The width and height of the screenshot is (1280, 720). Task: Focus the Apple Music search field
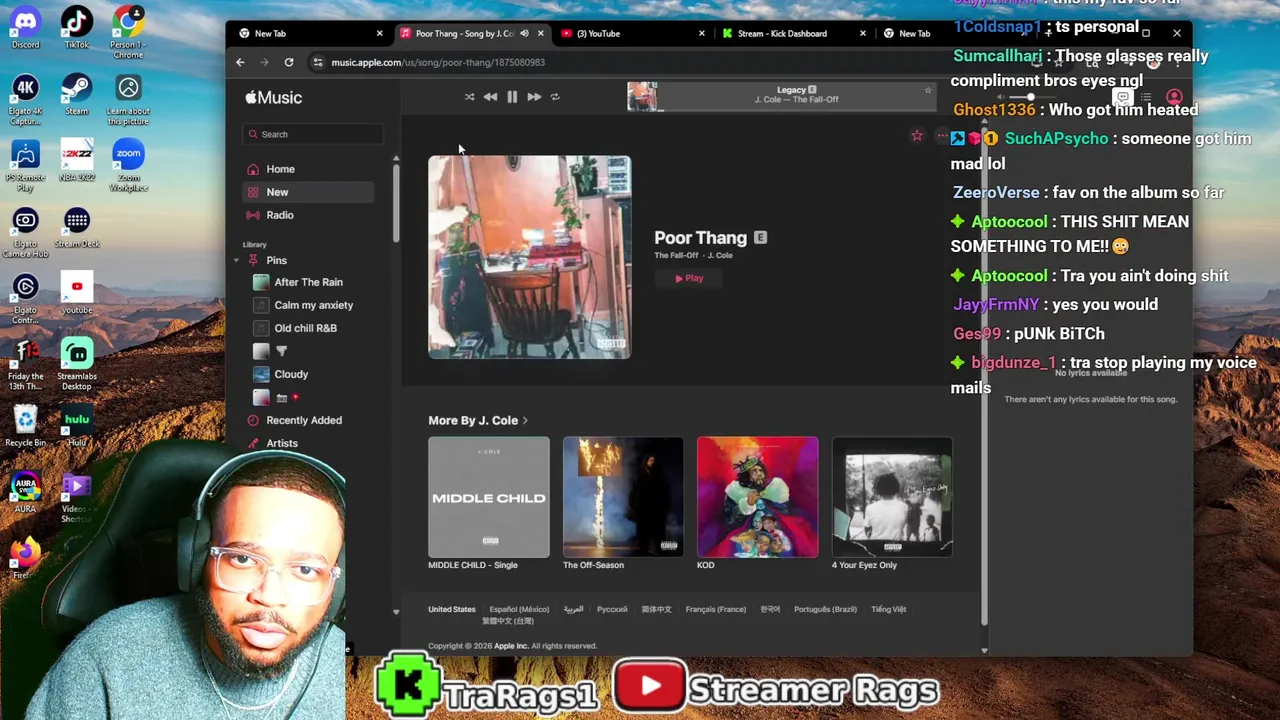[313, 134]
